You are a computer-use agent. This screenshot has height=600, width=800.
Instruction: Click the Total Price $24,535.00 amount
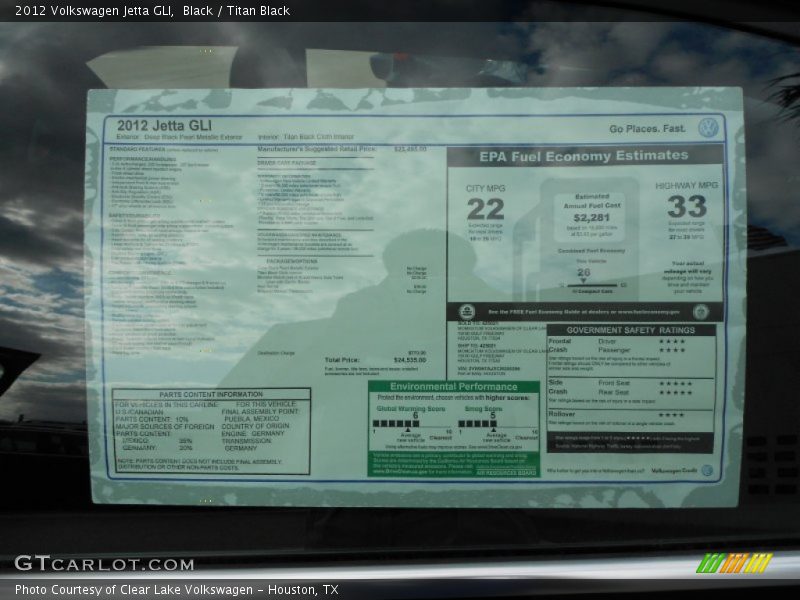[x=409, y=360]
